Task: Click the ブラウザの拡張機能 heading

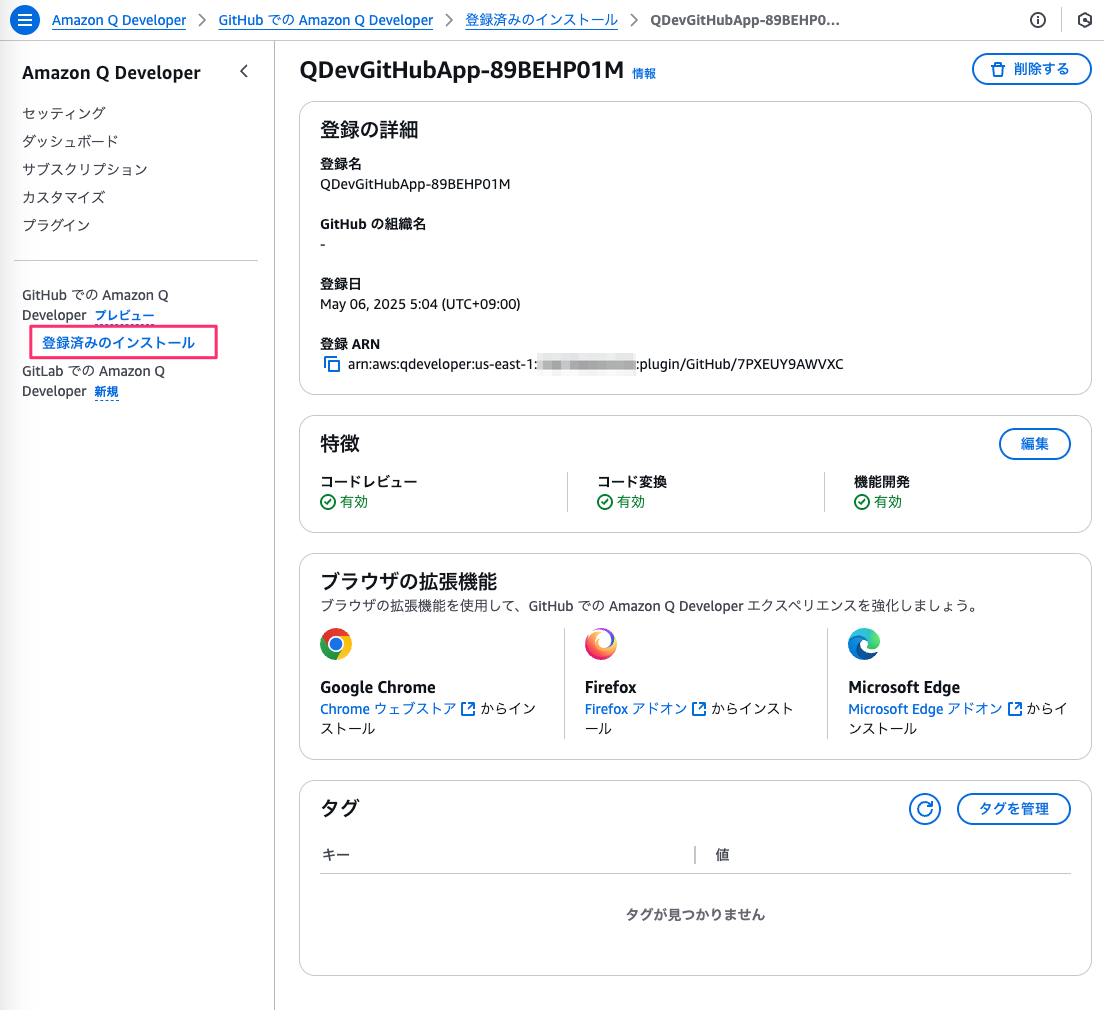Action: pos(408,581)
